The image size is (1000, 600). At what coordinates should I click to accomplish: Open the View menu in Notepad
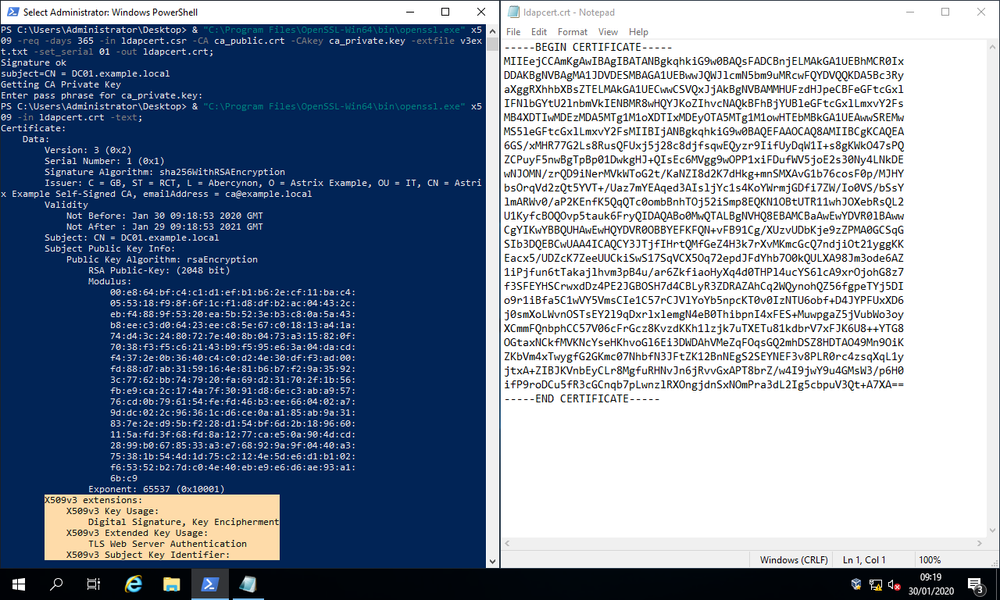click(607, 31)
